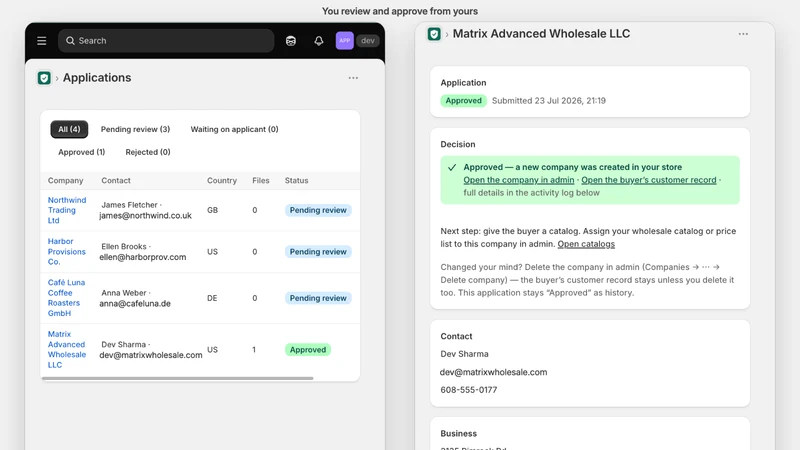The width and height of the screenshot is (800, 450).
Task: Open Matrix Advanced Wholesale LLC row link
Action: 67,349
